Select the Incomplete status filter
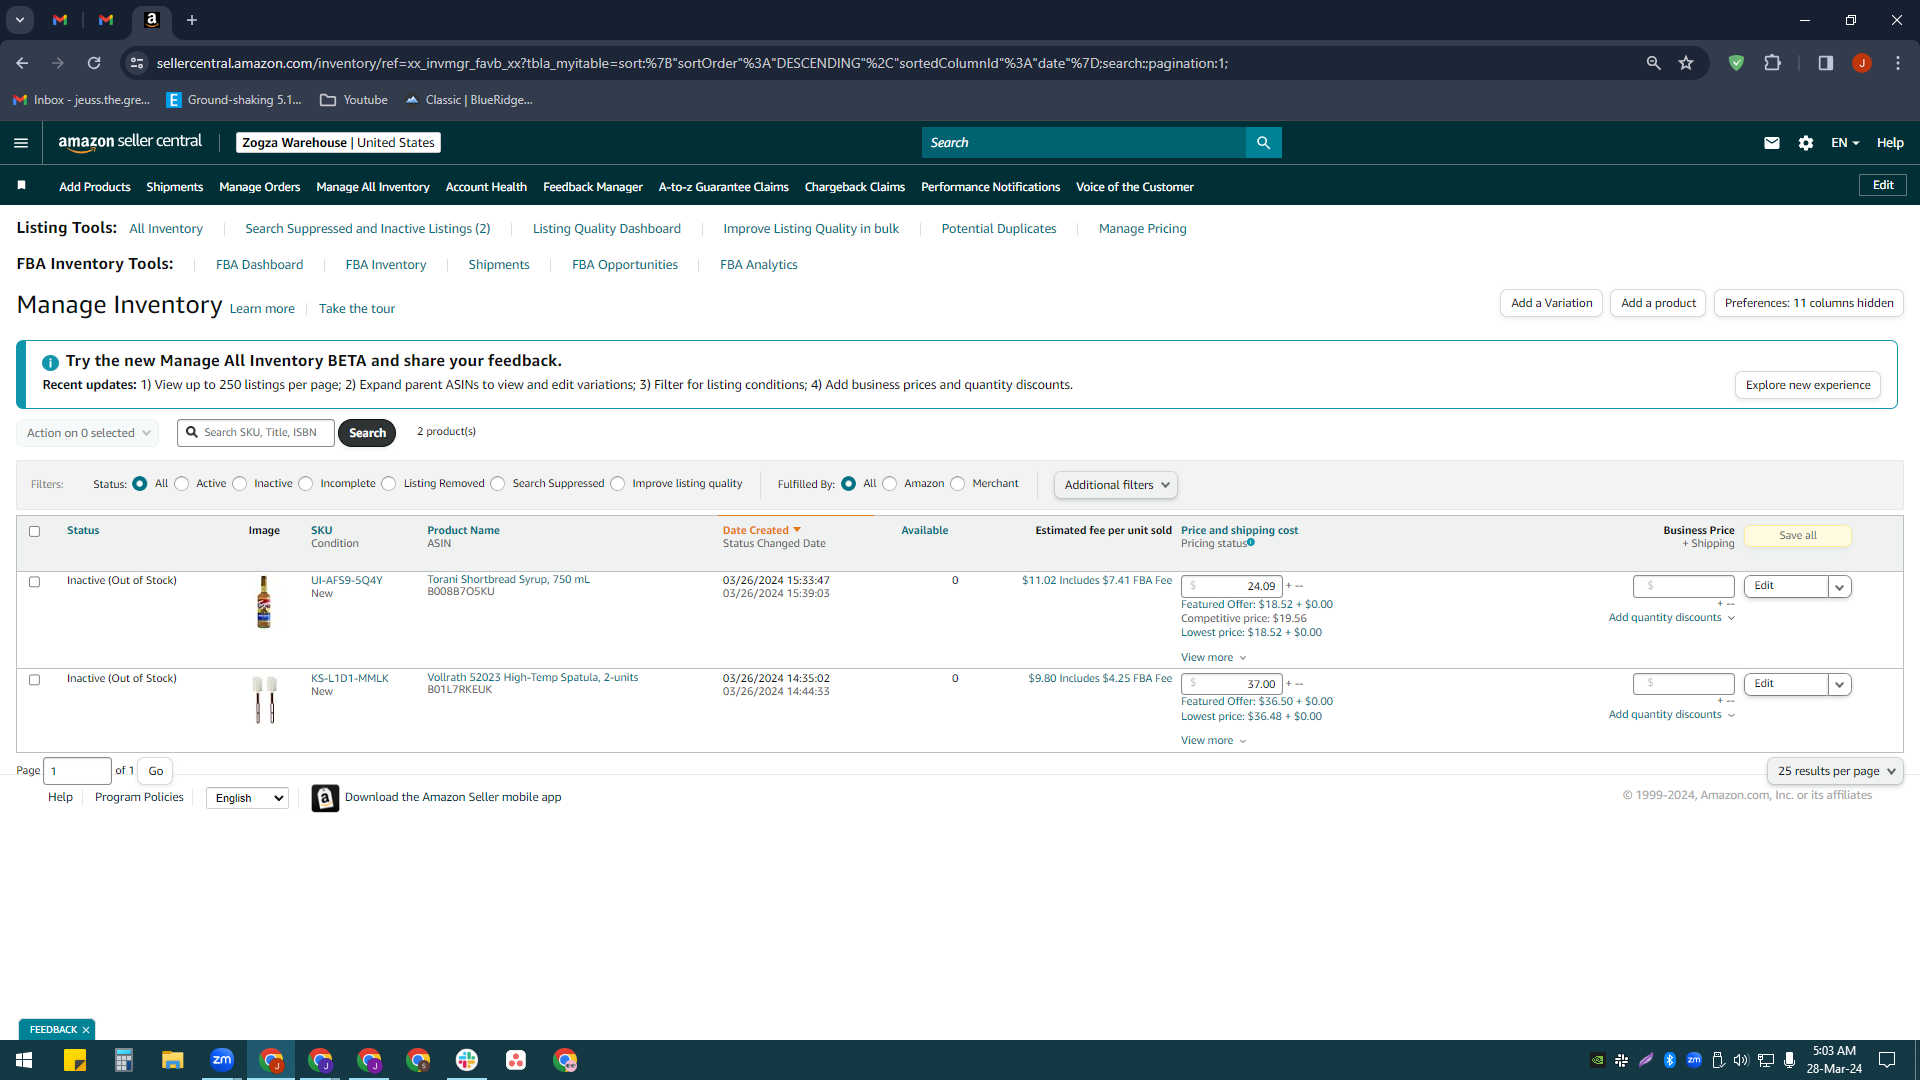Viewport: 1920px width, 1080px height. [x=306, y=484]
